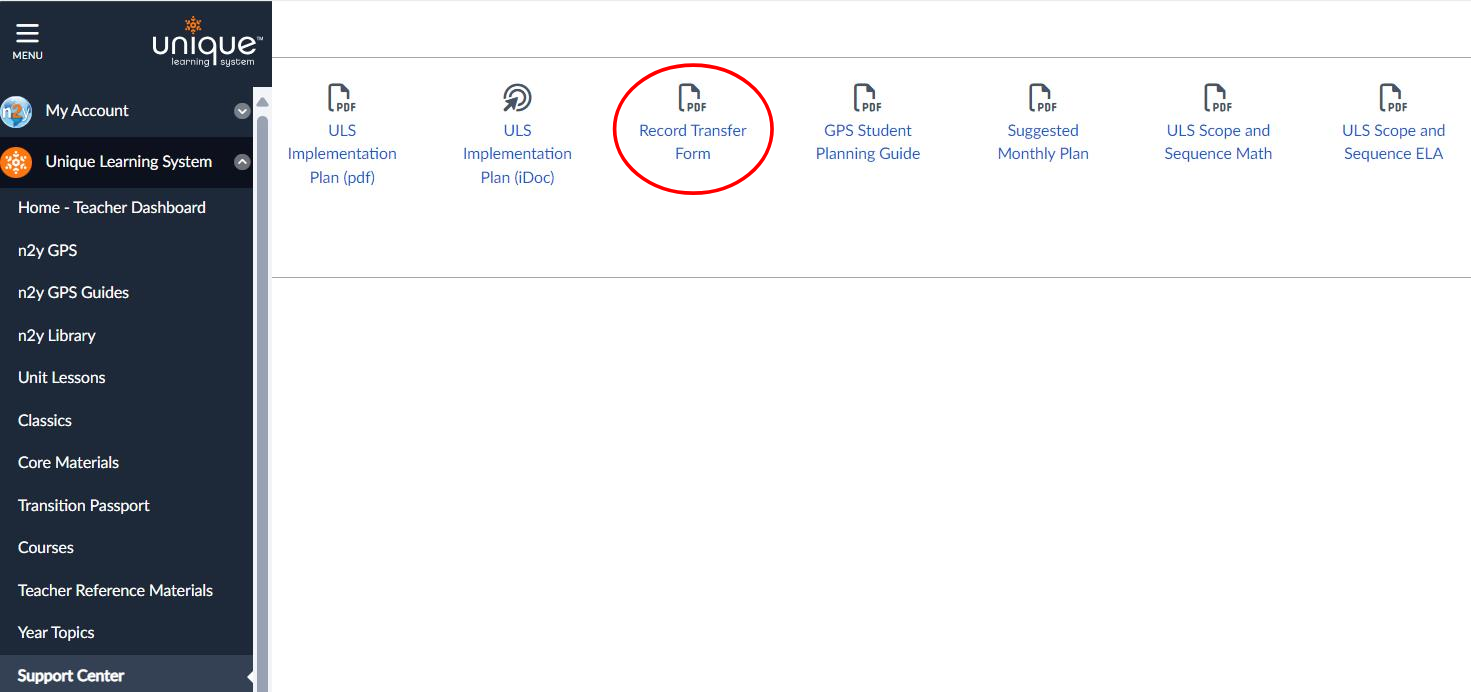1471x692 pixels.
Task: Click the n2y My Account icon
Action: (16, 111)
